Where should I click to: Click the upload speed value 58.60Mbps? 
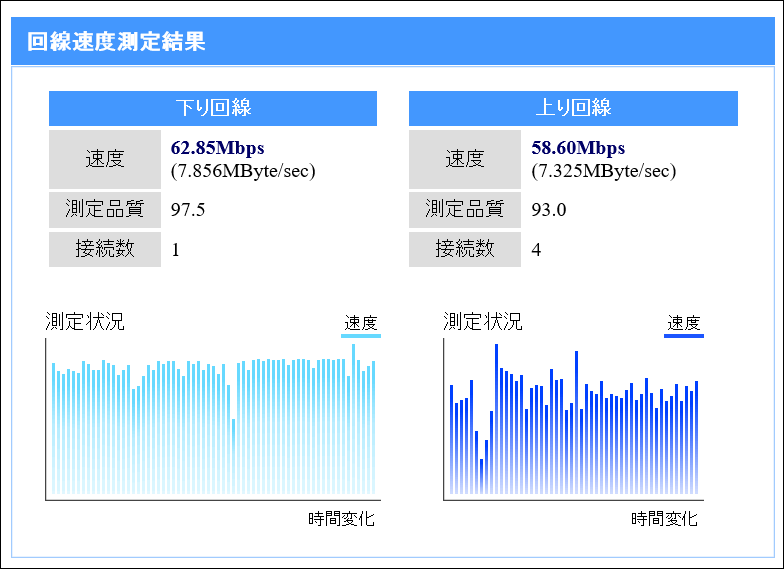pos(578,149)
